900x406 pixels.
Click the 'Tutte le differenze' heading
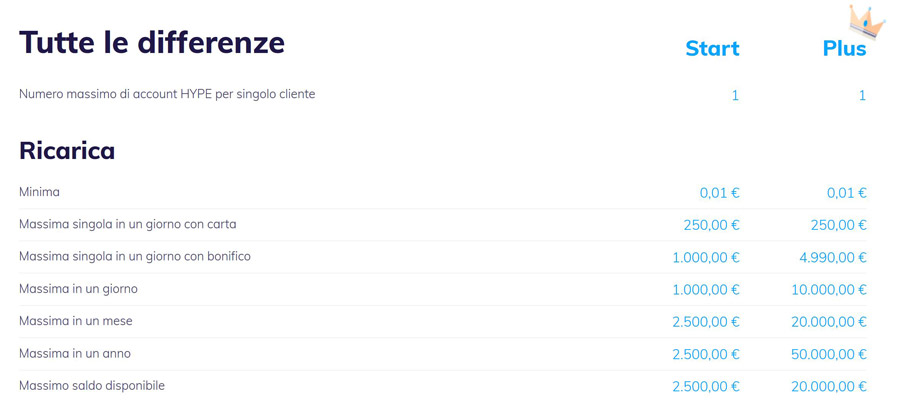(x=152, y=42)
